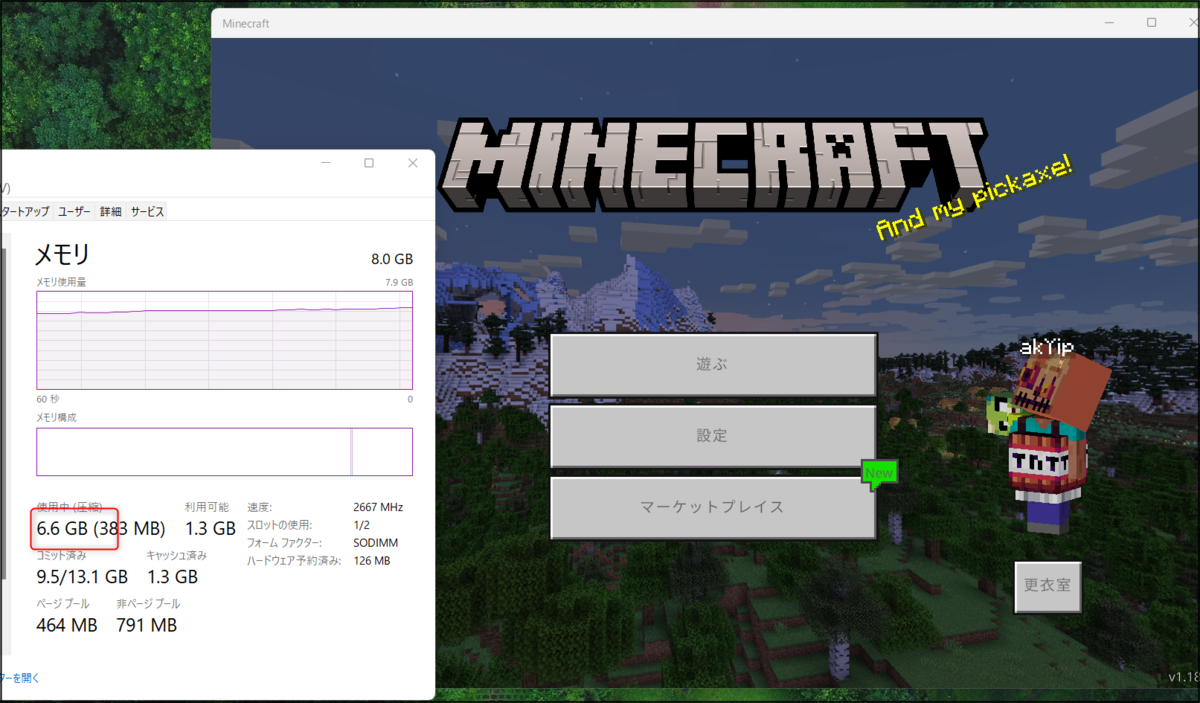Click the 464 MB ページプール value
This screenshot has height=703, width=1200.
(67, 625)
